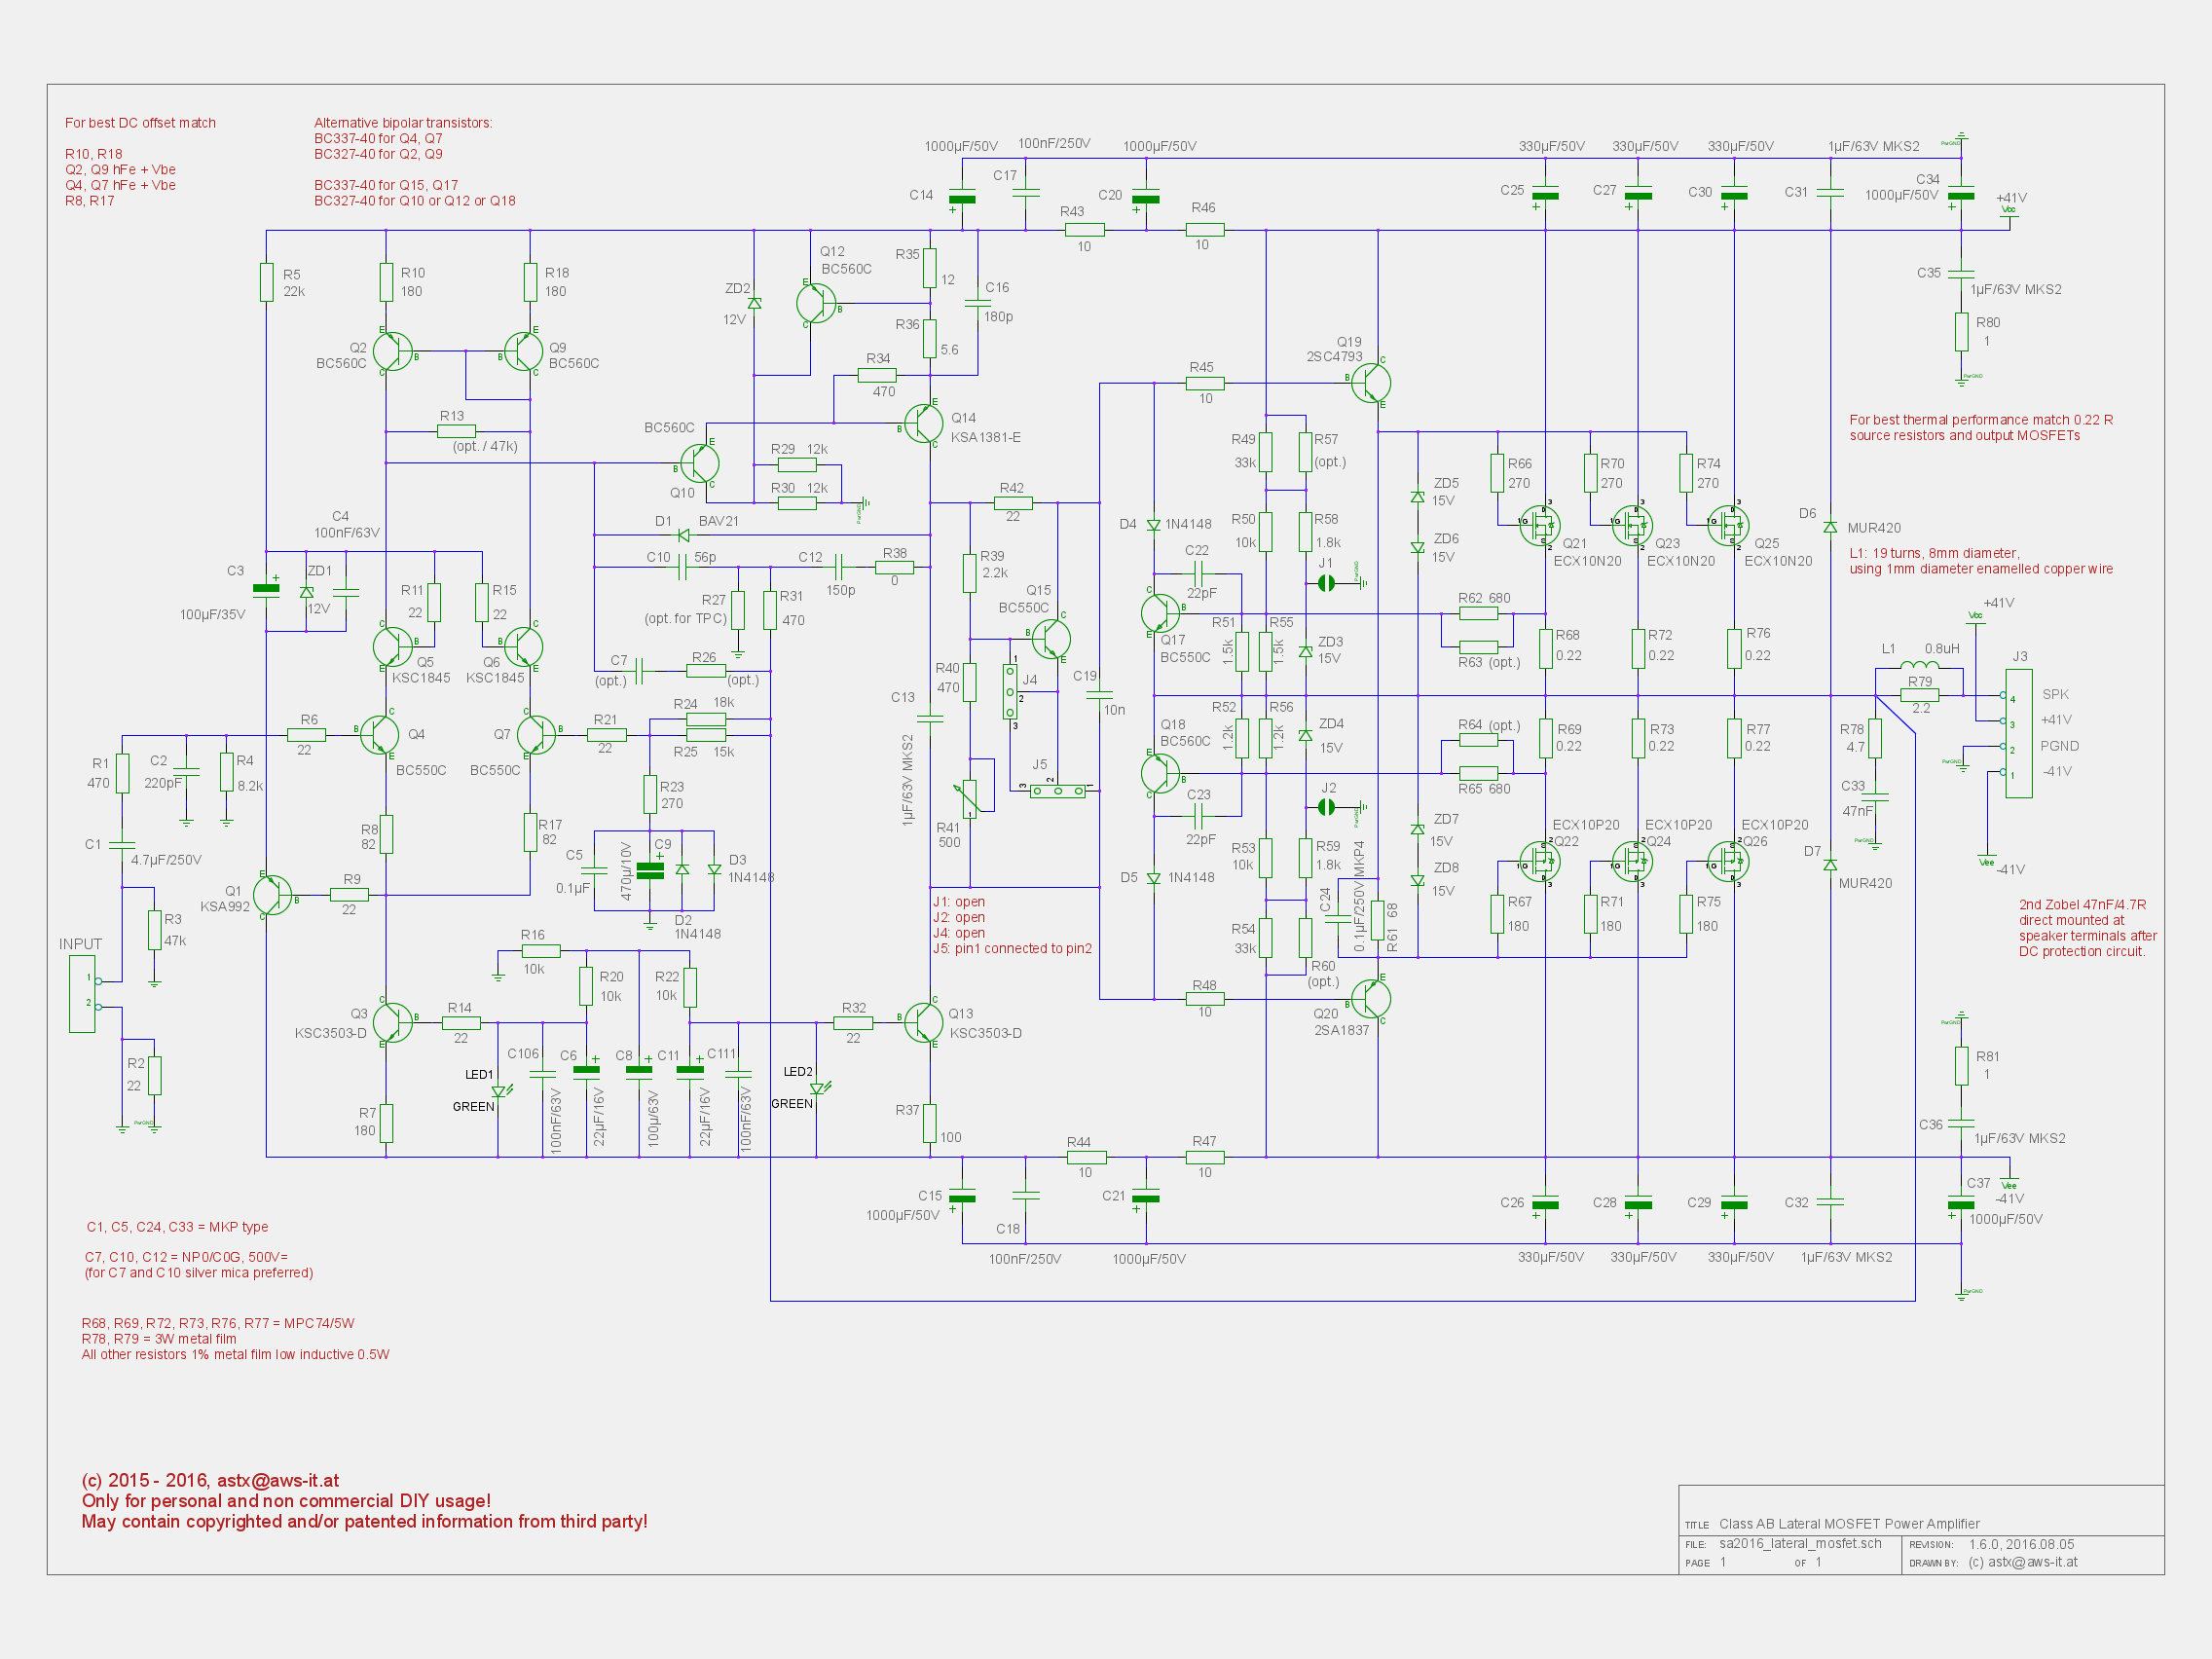Select the C9 470µ/10V capacitor symbol
This screenshot has width=2212, height=1659.
pyautogui.click(x=650, y=870)
